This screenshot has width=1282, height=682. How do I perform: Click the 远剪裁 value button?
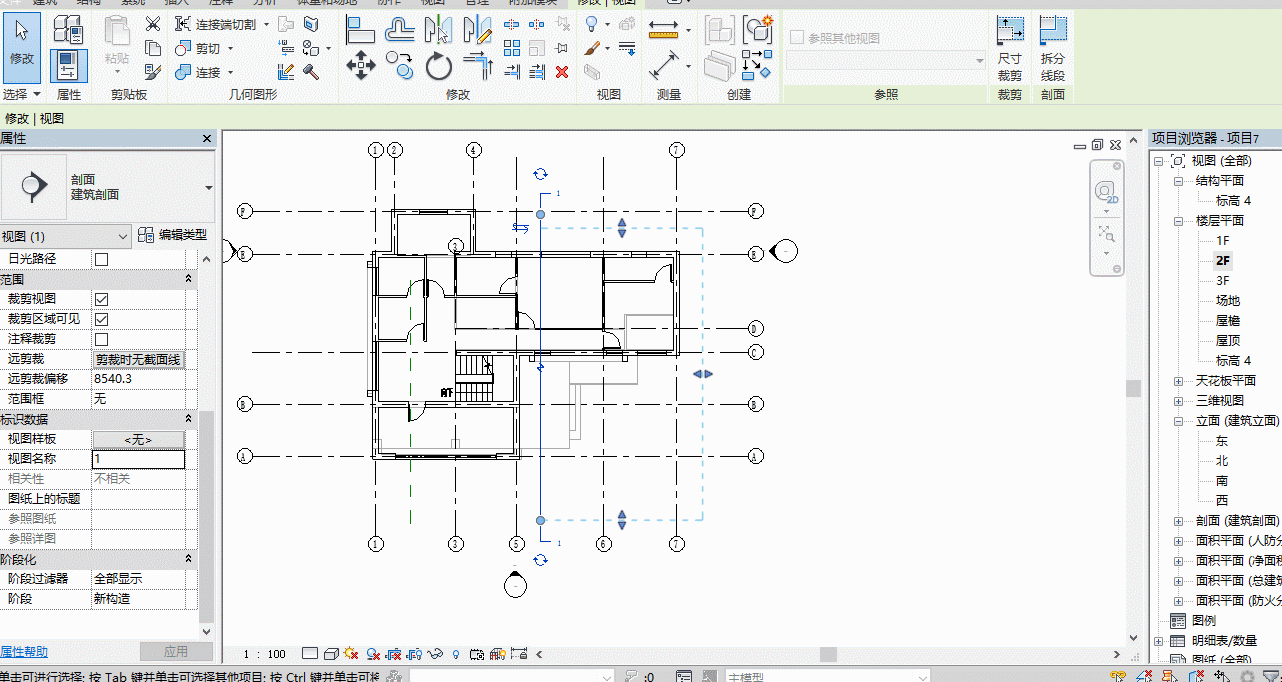click(139, 359)
